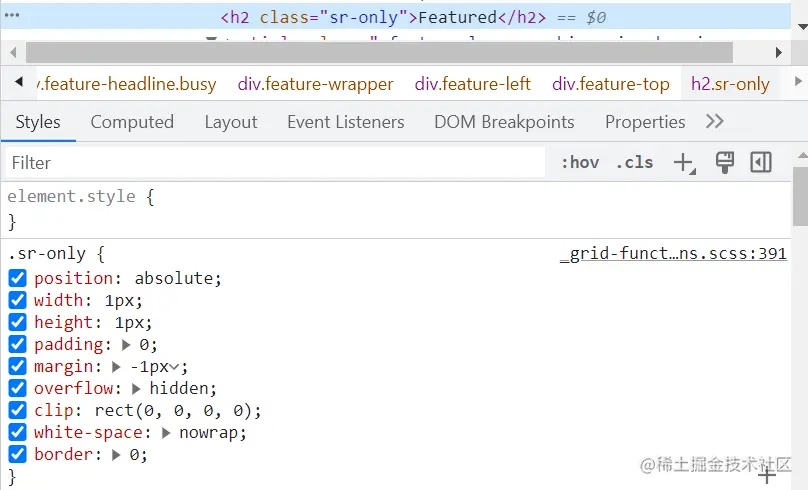Open the DOM Breakpoints tab

504,122
